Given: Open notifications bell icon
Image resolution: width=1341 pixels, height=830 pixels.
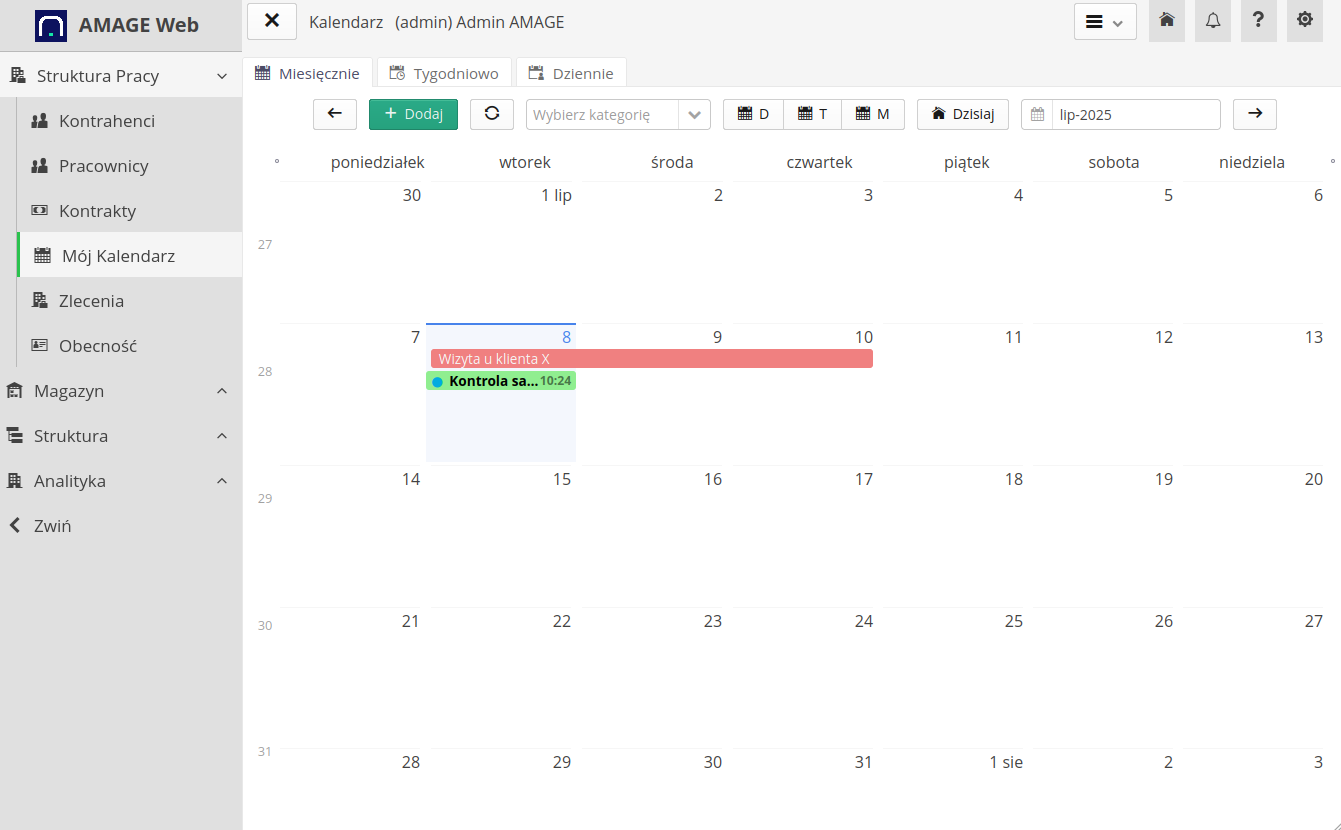Looking at the screenshot, I should coord(1213,21).
